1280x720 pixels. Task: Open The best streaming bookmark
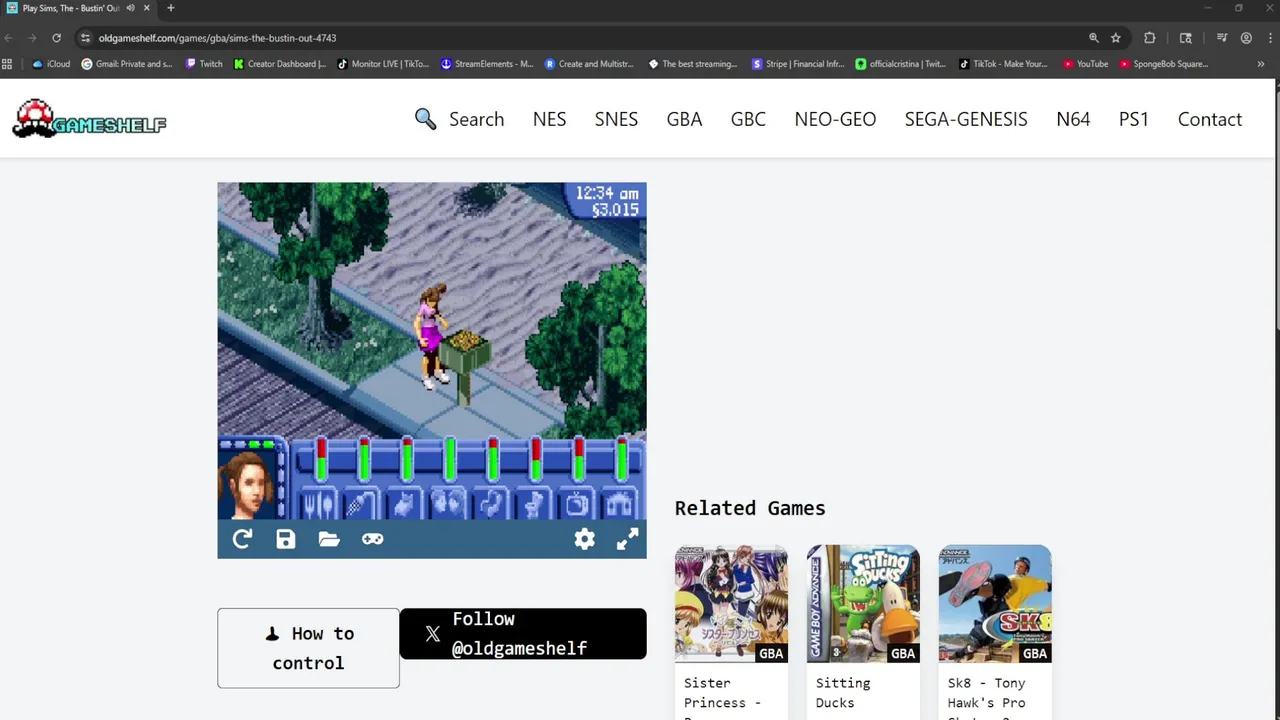tap(693, 64)
